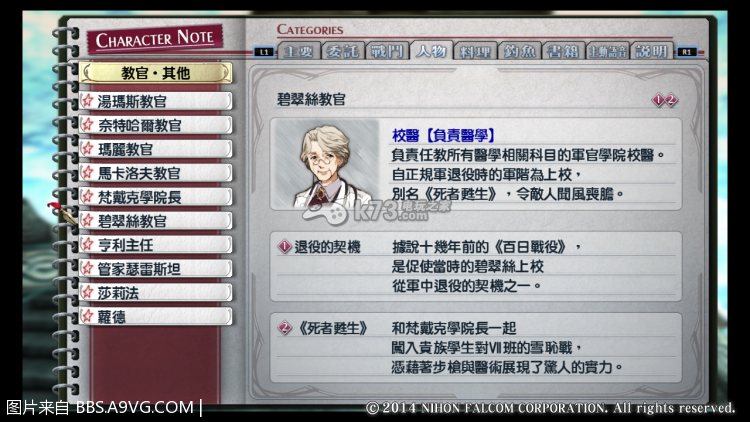
Task: Open the 書籍 category tab
Action: pos(563,51)
